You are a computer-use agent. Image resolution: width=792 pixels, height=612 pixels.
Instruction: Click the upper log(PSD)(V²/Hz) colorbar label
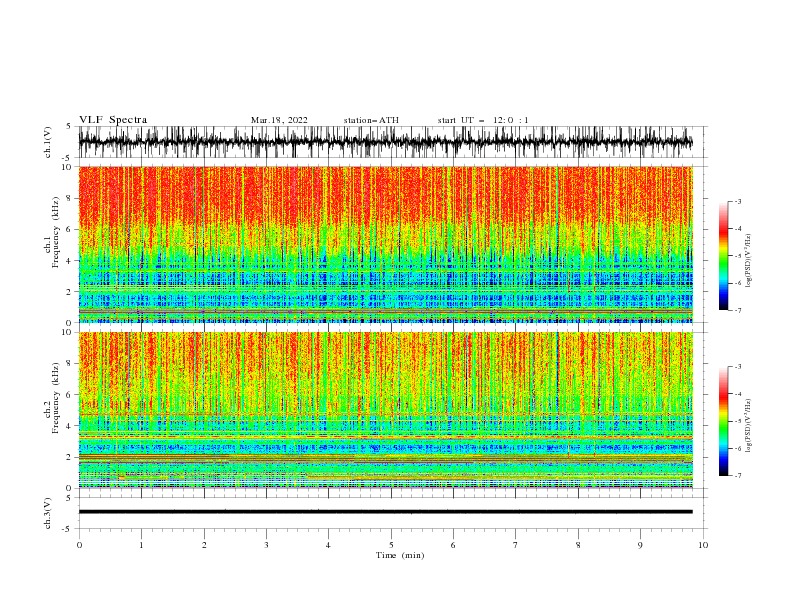[x=748, y=261]
